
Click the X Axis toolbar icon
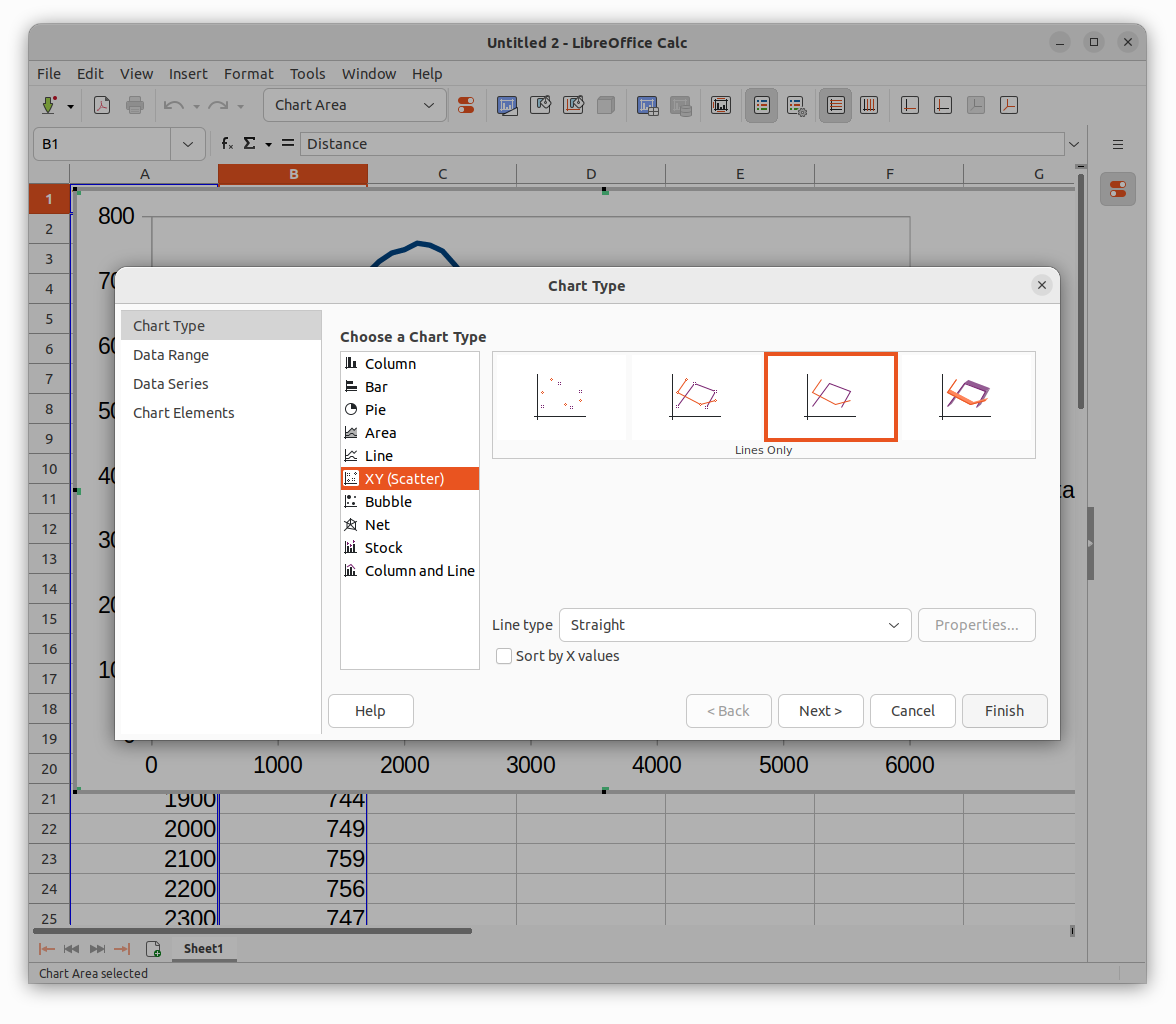(910, 105)
